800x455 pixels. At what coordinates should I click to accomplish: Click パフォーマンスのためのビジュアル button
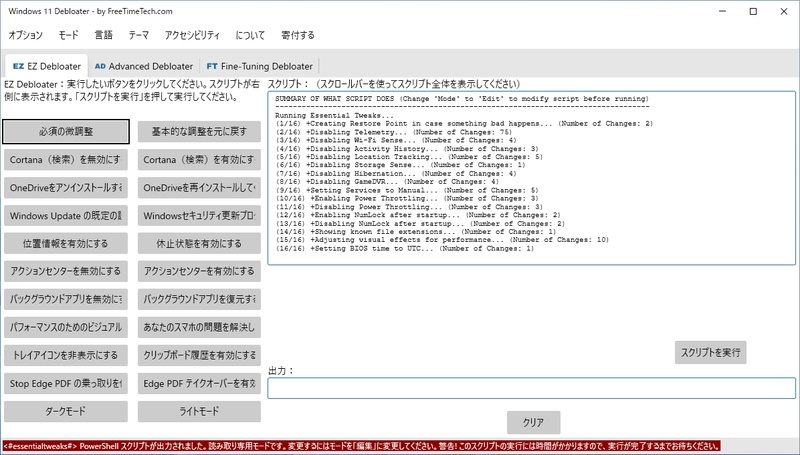66,327
